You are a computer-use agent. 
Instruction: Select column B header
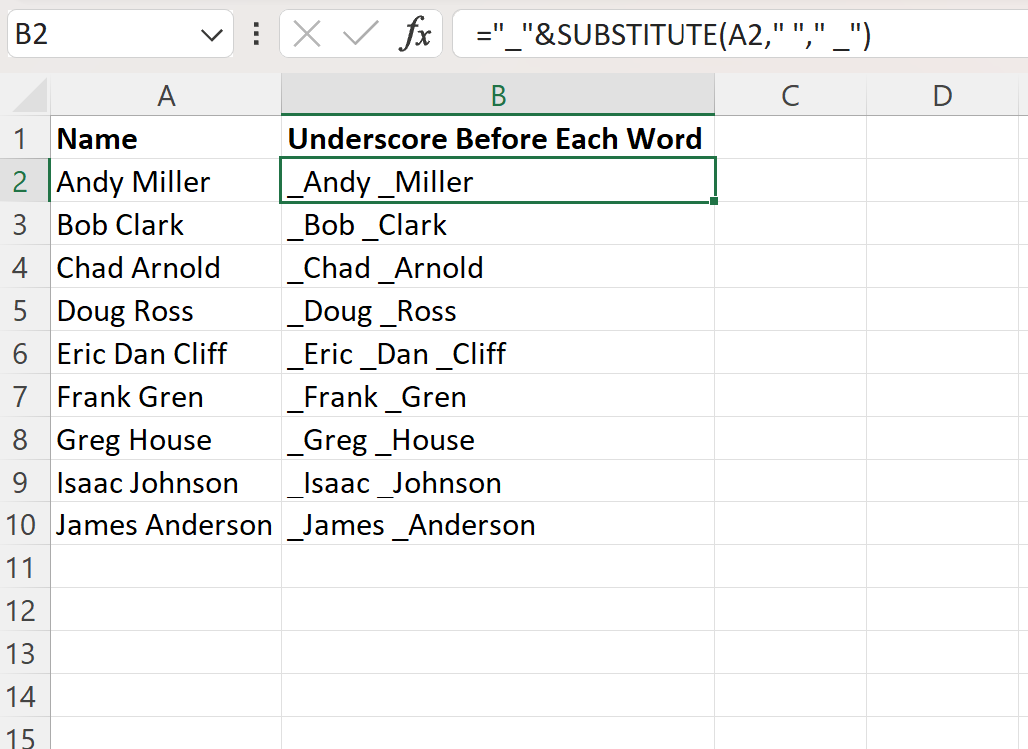click(498, 95)
